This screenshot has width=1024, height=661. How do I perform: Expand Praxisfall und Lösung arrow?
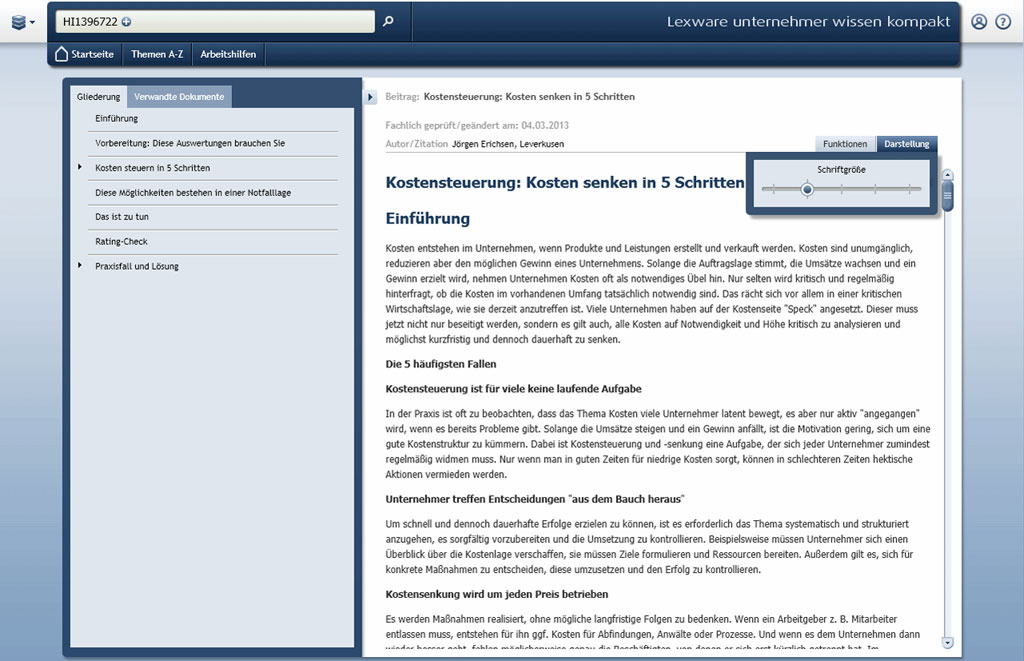(80, 265)
